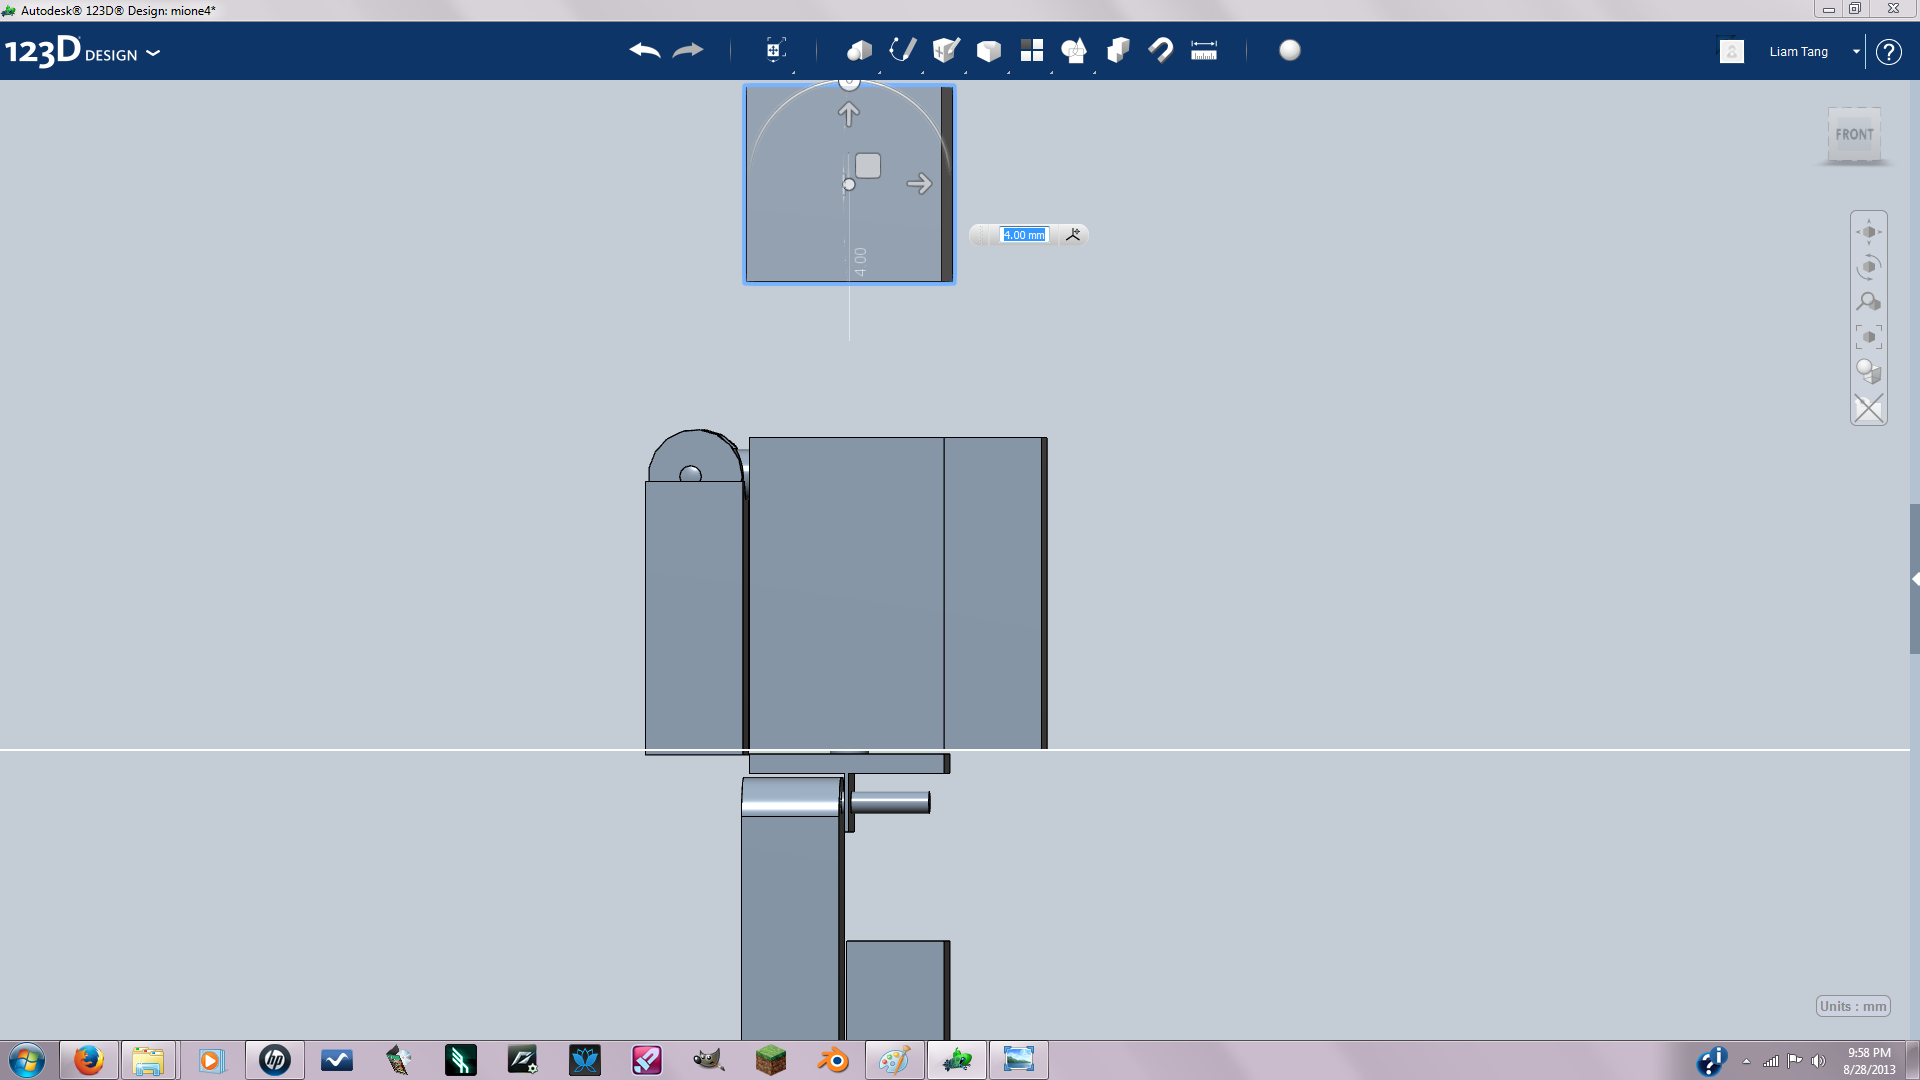The height and width of the screenshot is (1080, 1920).
Task: Click the up arrow manipulator on sketch
Action: (848, 115)
